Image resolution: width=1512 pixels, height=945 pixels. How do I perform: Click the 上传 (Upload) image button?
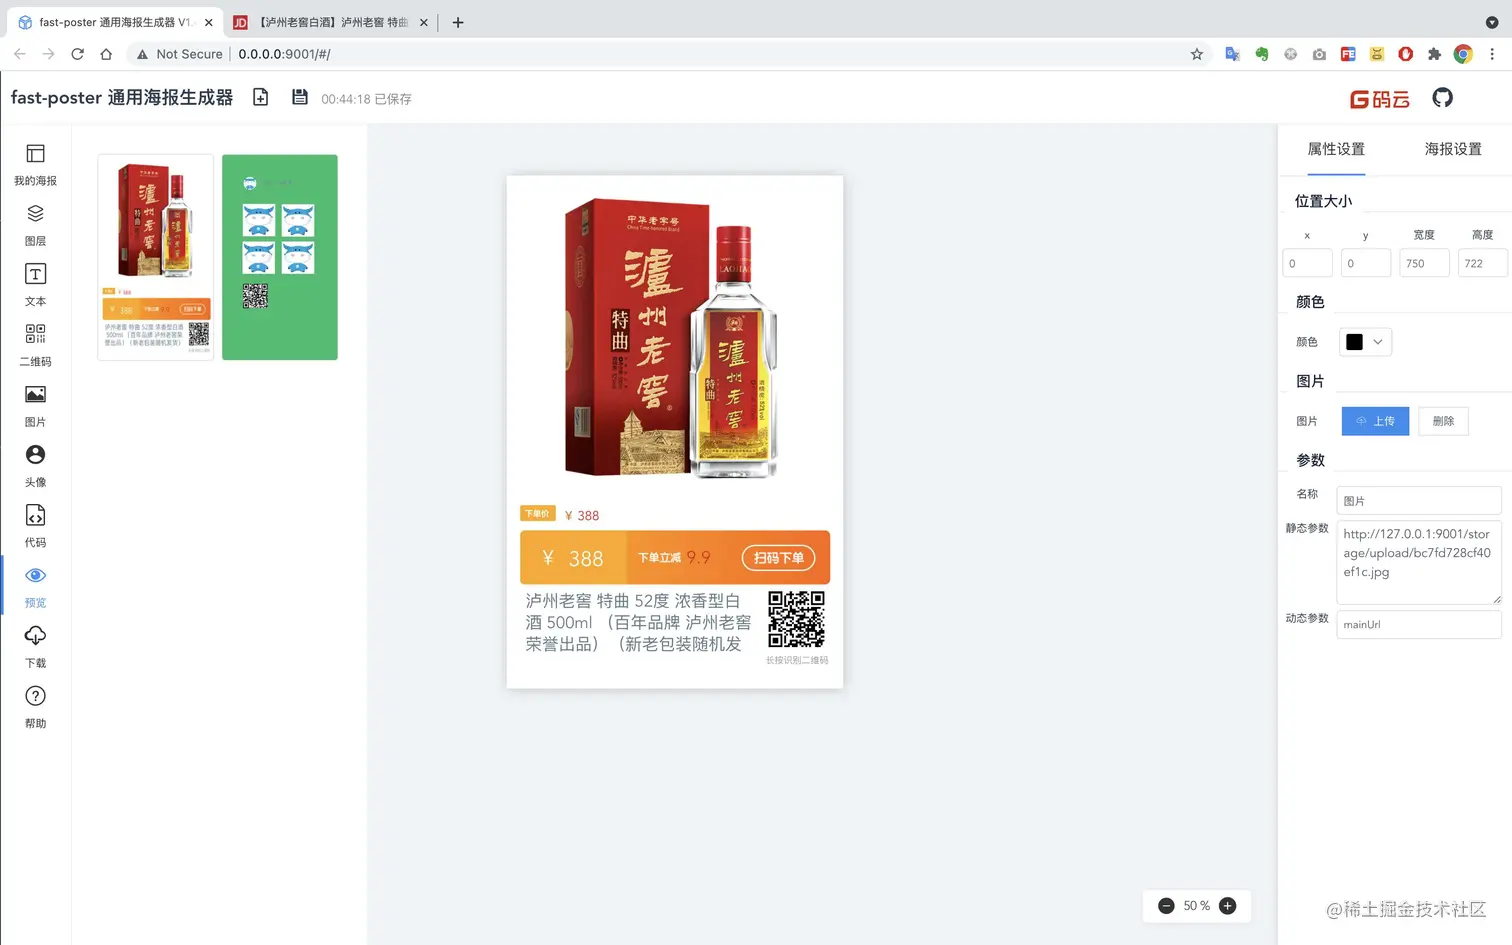tap(1375, 421)
